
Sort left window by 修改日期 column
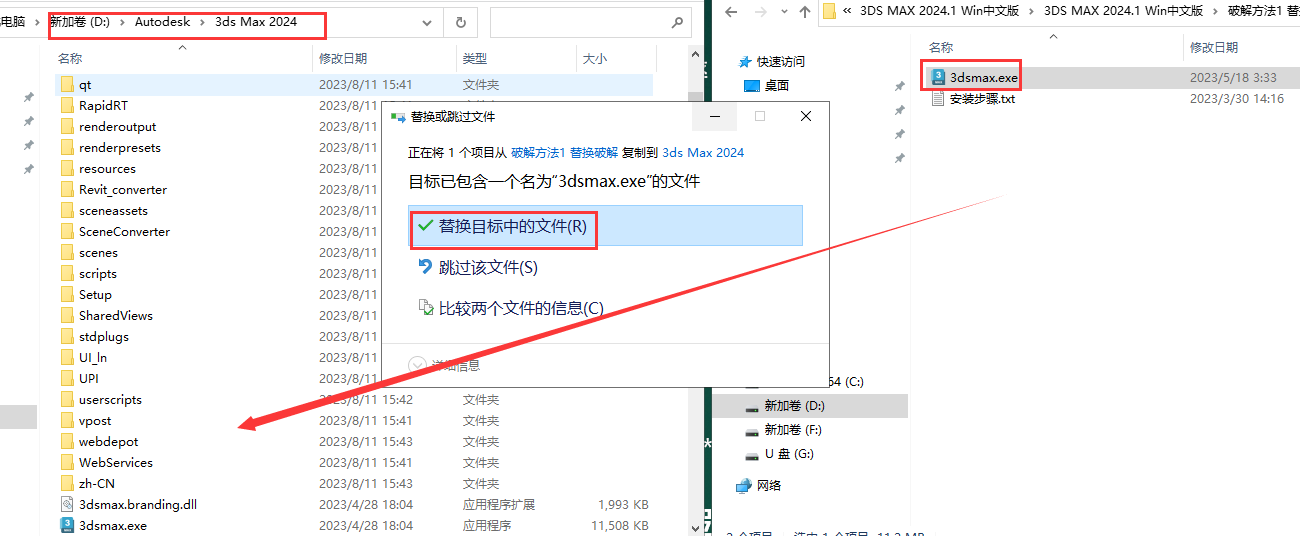pos(343,59)
